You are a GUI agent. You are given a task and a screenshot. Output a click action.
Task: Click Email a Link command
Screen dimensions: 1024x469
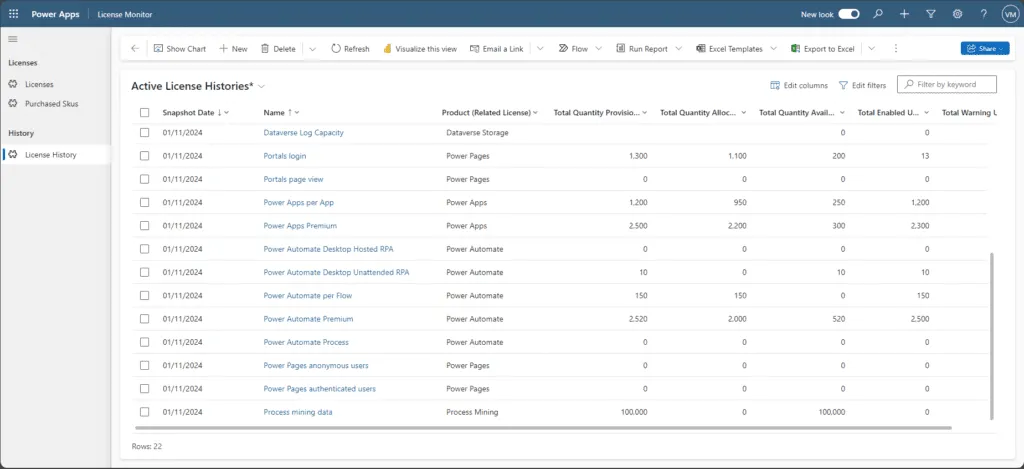496,48
